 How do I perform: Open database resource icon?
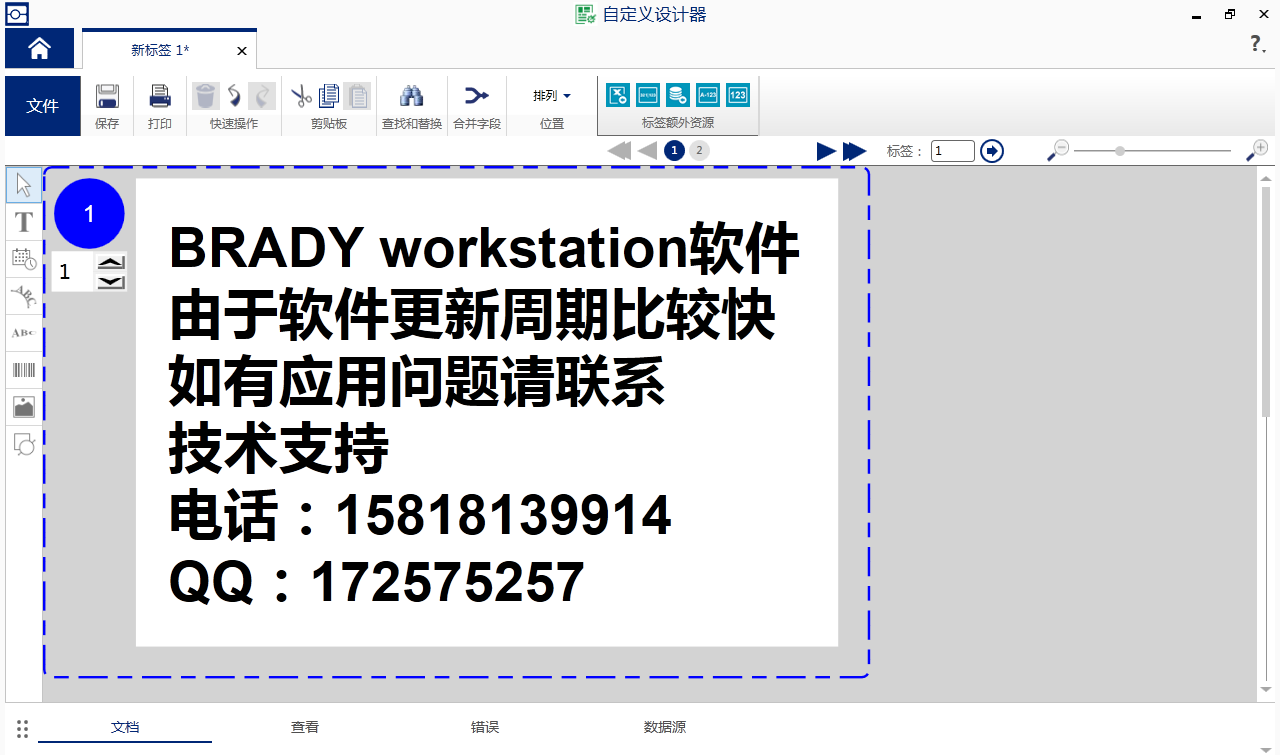pyautogui.click(x=678, y=95)
